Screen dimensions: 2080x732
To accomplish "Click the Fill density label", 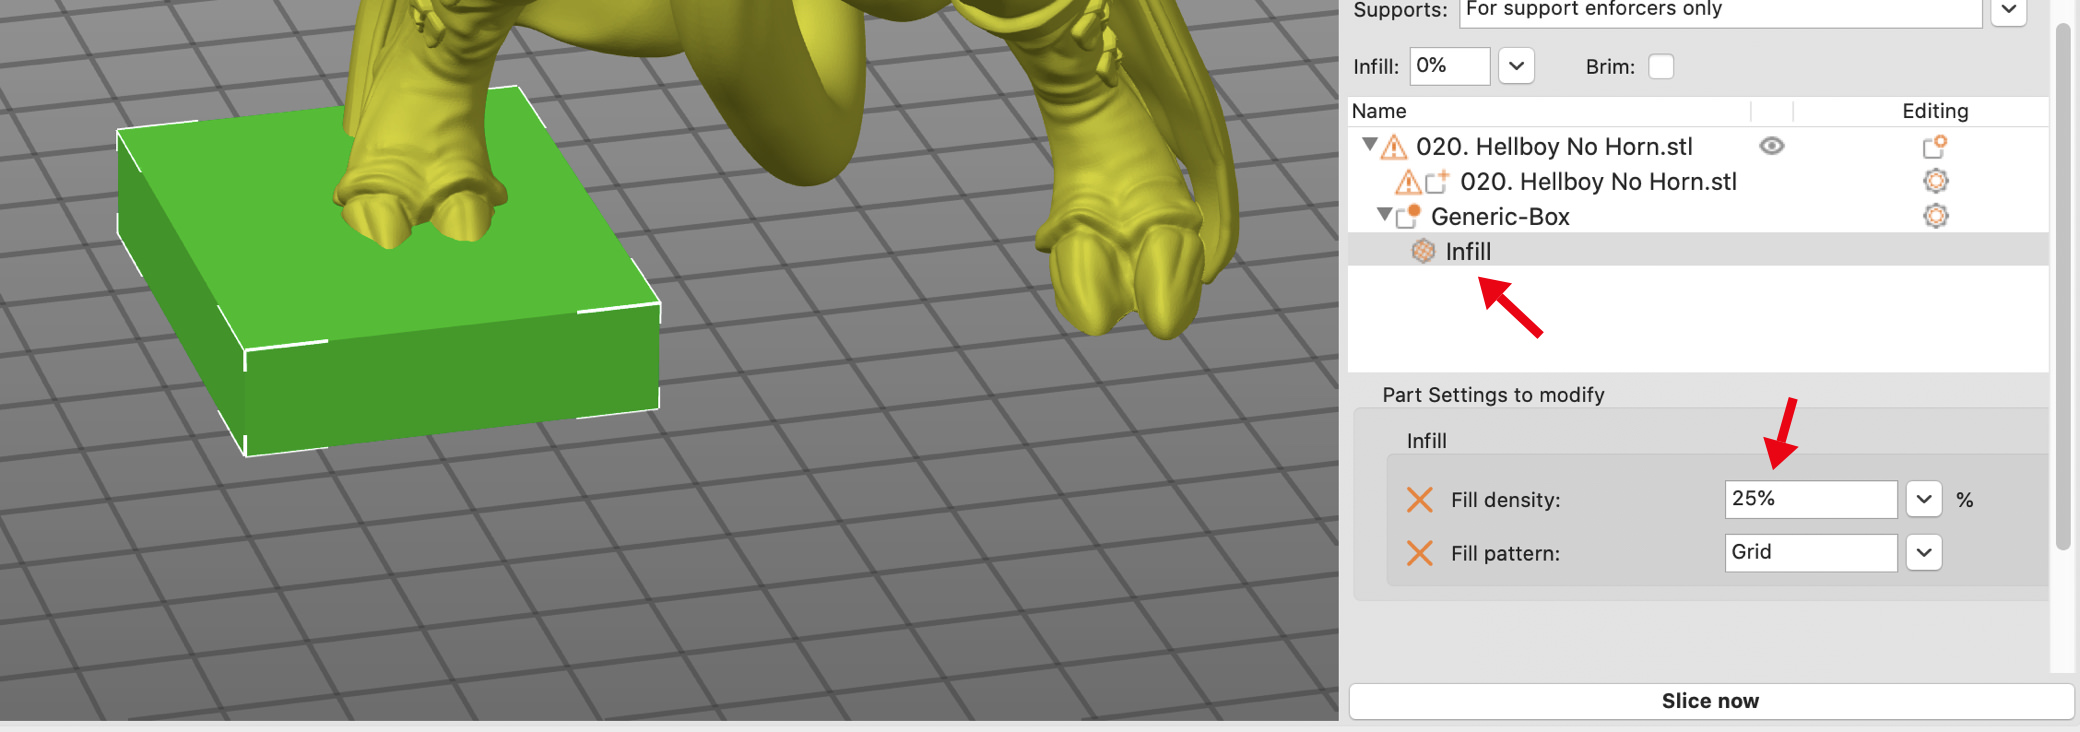I will click(1505, 500).
